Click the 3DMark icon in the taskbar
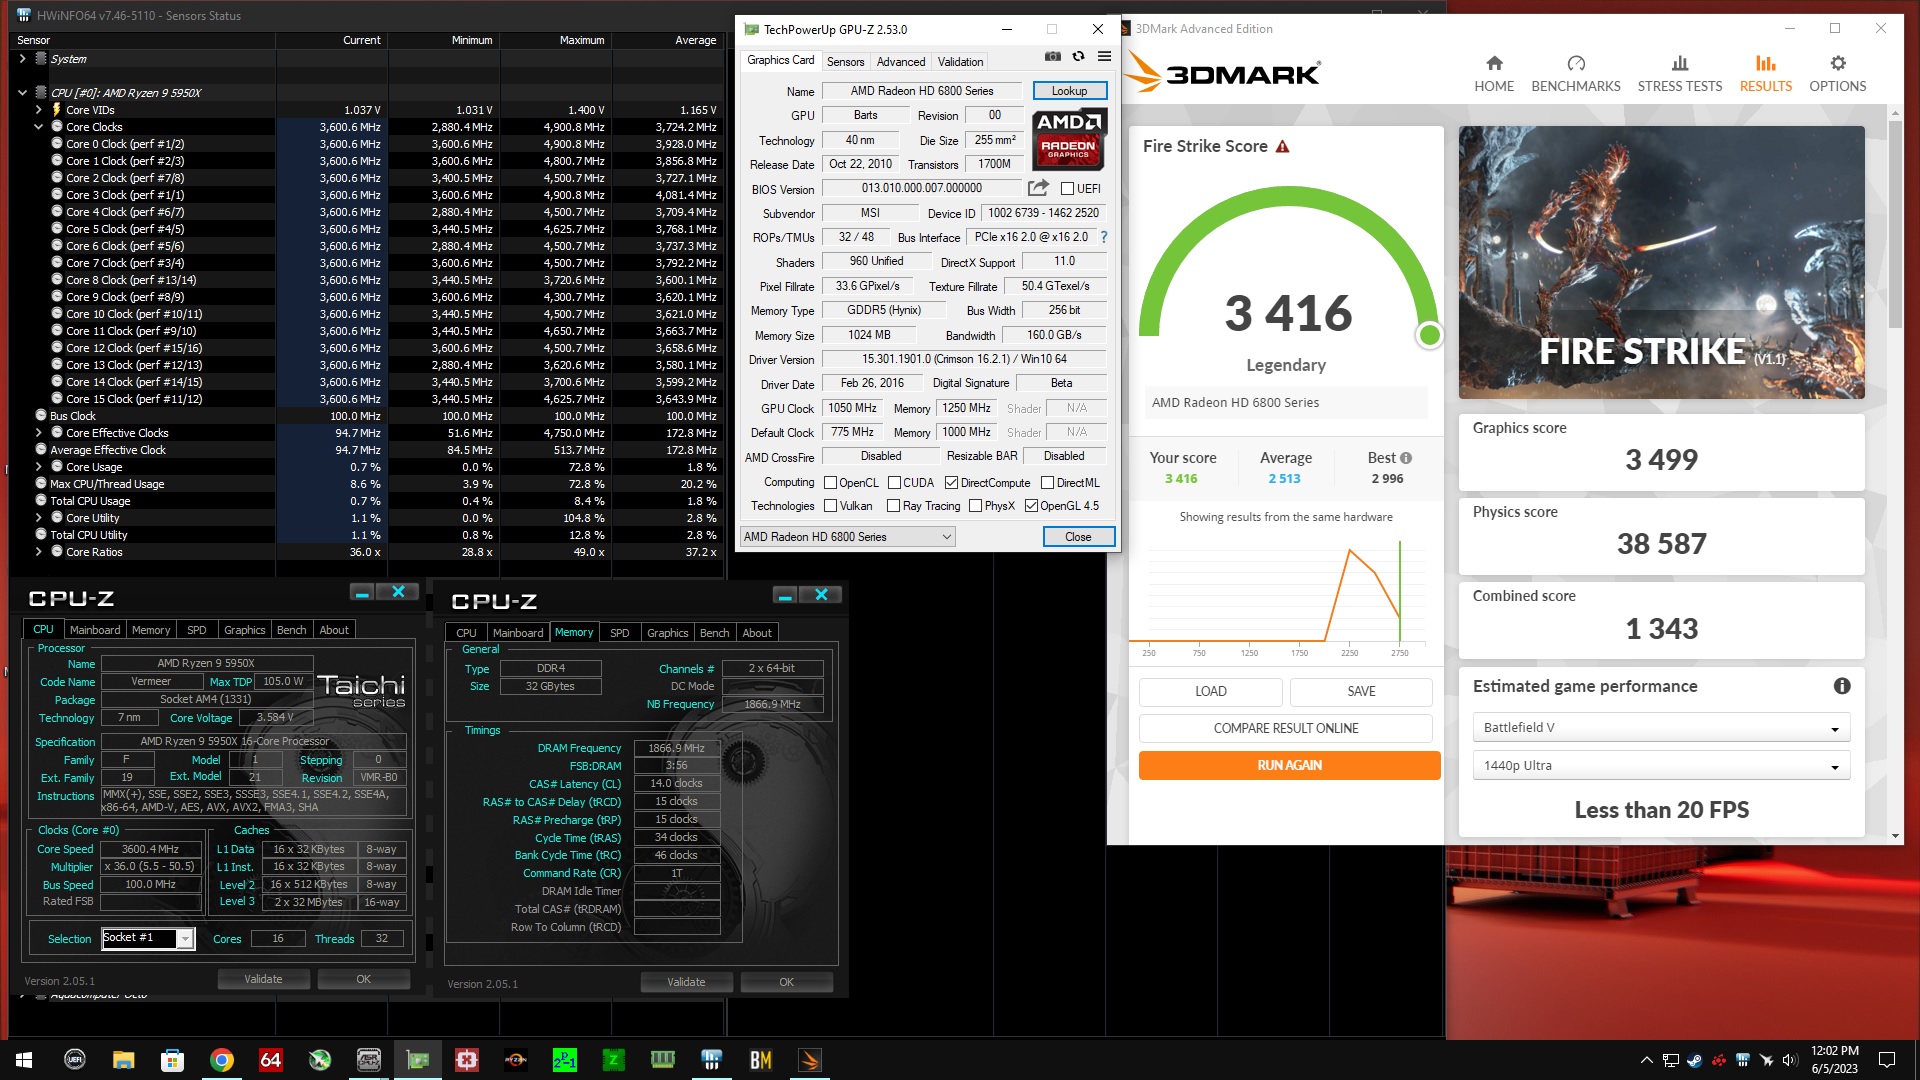This screenshot has width=1920, height=1080. (x=810, y=1060)
